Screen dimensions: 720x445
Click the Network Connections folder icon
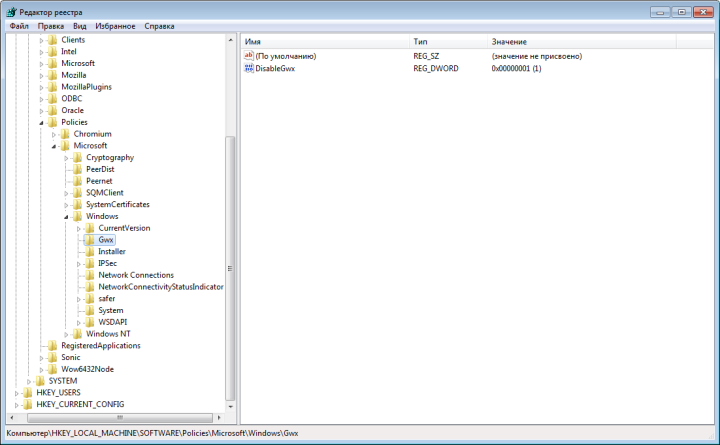pyautogui.click(x=90, y=275)
